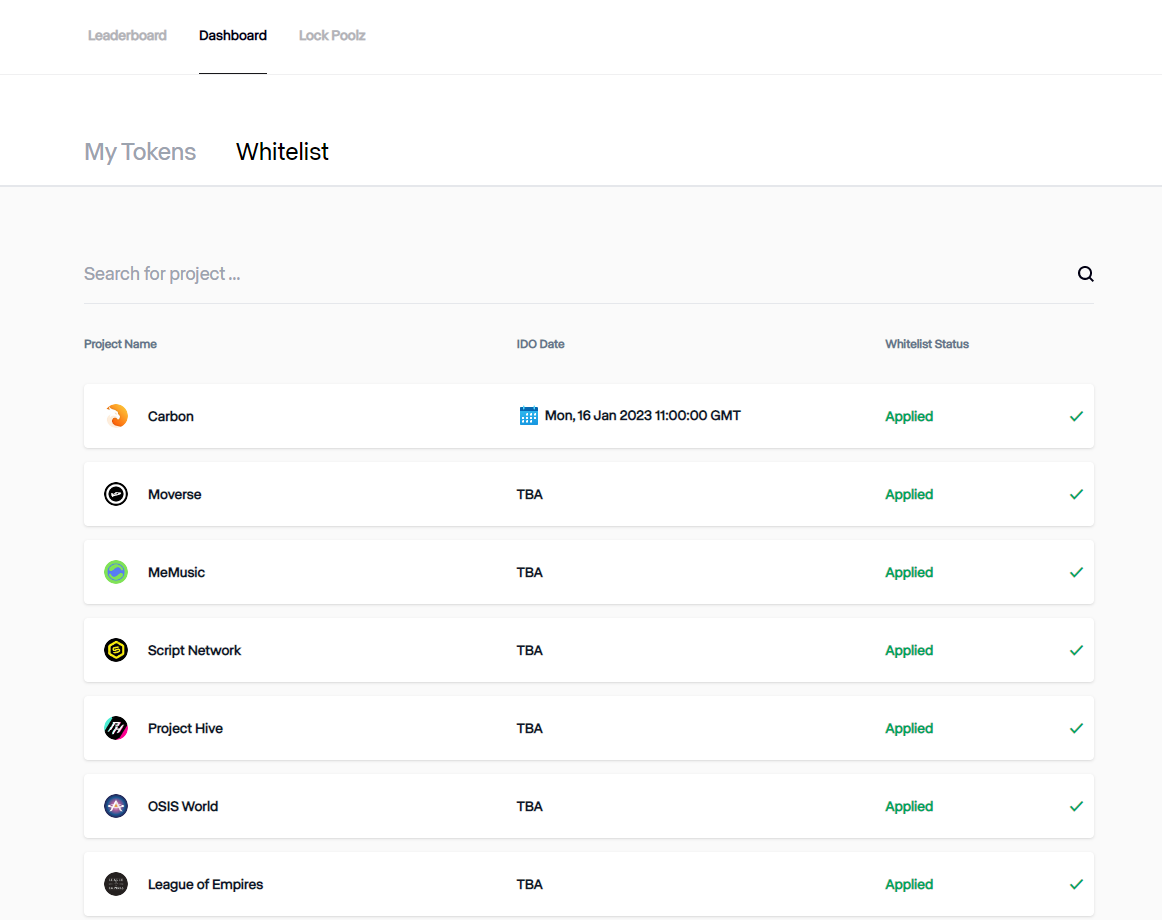Click Applied status in OSIS World row
Screen dimensions: 1162x920
point(909,807)
